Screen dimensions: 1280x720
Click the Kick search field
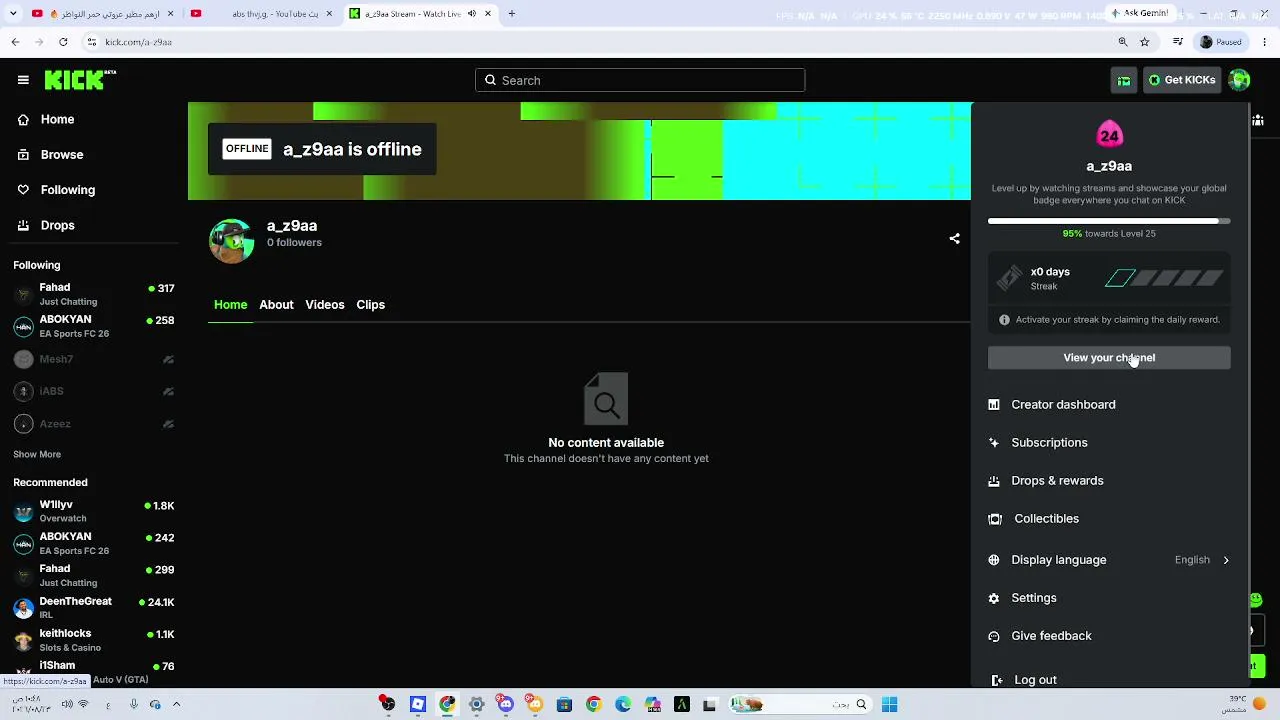pyautogui.click(x=640, y=80)
